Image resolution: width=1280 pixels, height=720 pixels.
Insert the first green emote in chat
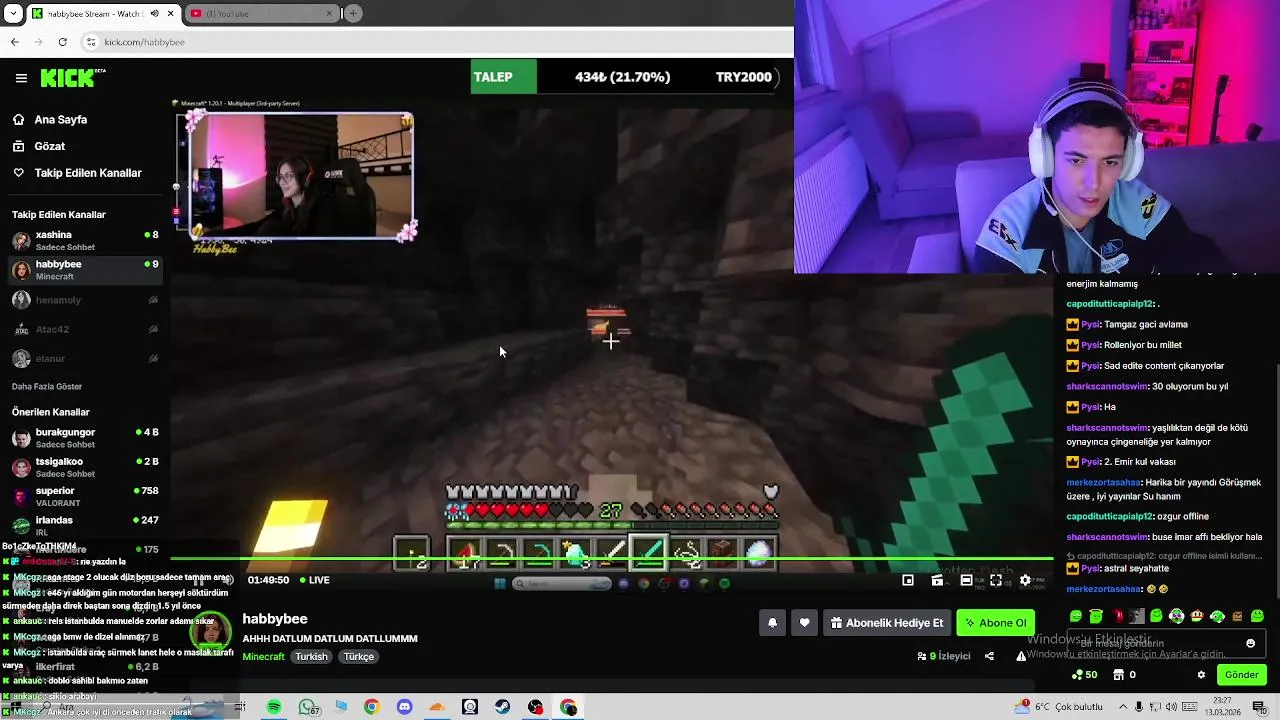pyautogui.click(x=1076, y=616)
